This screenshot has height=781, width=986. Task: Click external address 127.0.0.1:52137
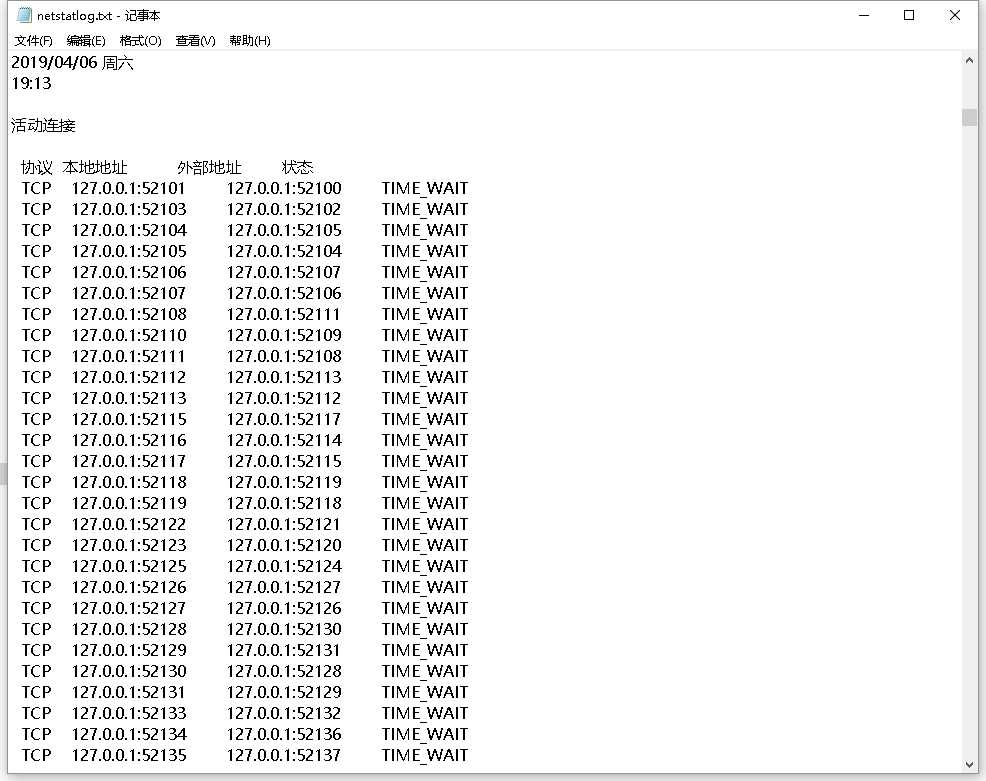coord(284,755)
